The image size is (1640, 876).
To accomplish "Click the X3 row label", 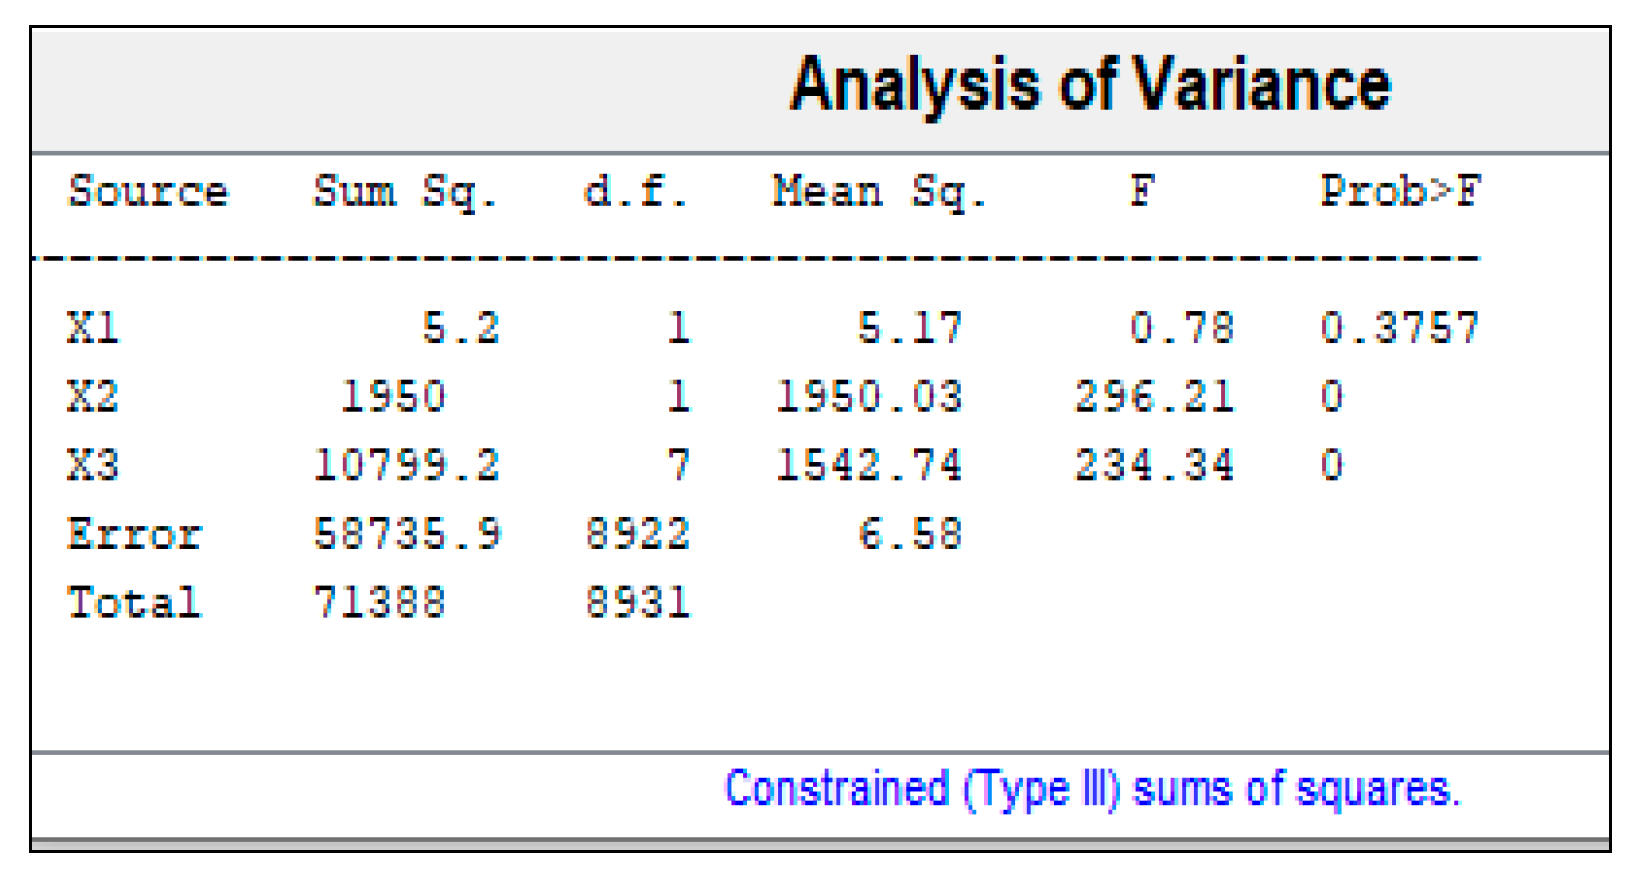I will click(x=93, y=465).
